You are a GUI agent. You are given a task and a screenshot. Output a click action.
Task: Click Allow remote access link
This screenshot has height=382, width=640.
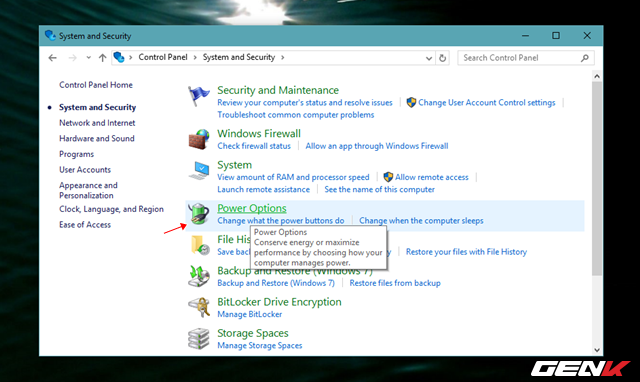[431, 177]
